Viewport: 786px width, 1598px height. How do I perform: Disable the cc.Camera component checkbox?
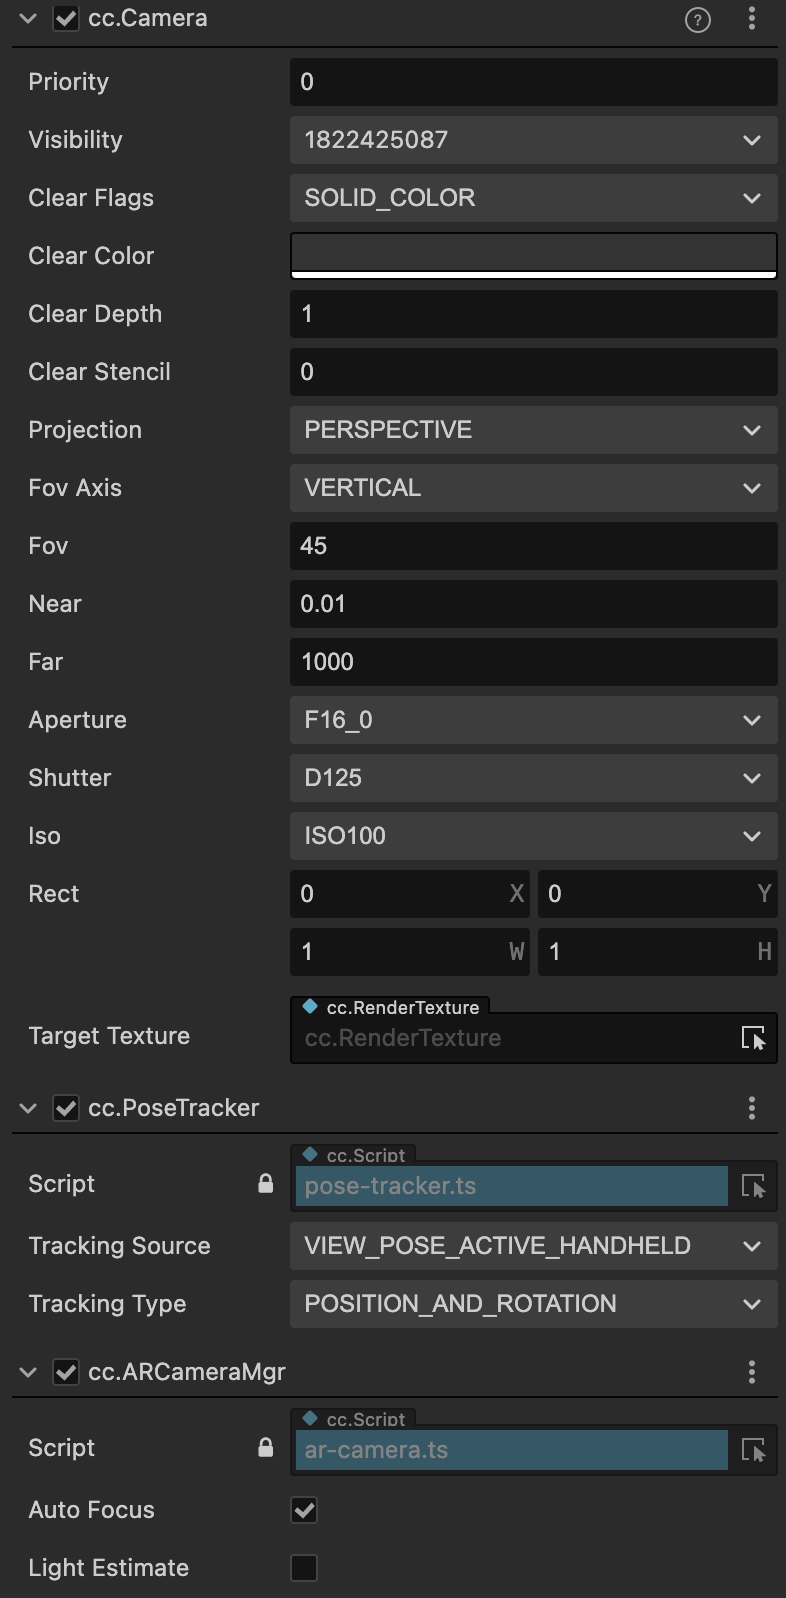(x=66, y=19)
